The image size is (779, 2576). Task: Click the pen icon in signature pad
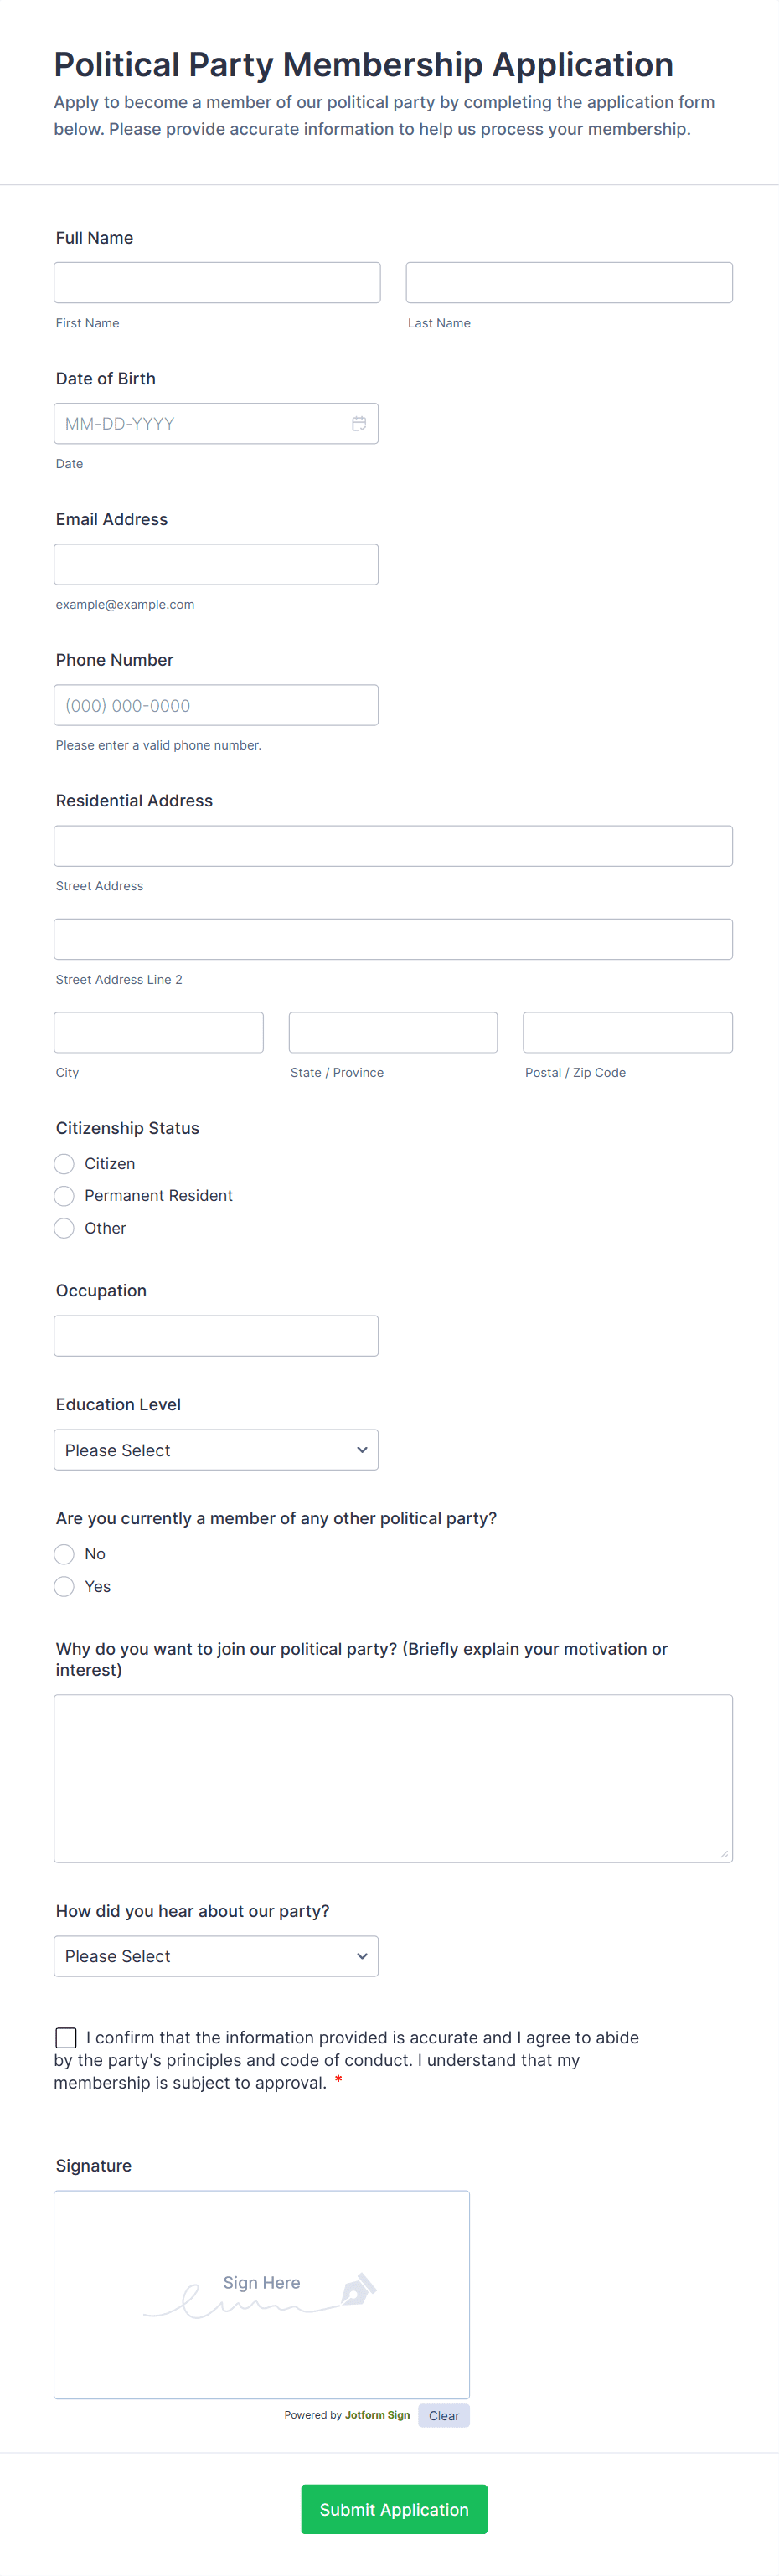pos(358,2288)
